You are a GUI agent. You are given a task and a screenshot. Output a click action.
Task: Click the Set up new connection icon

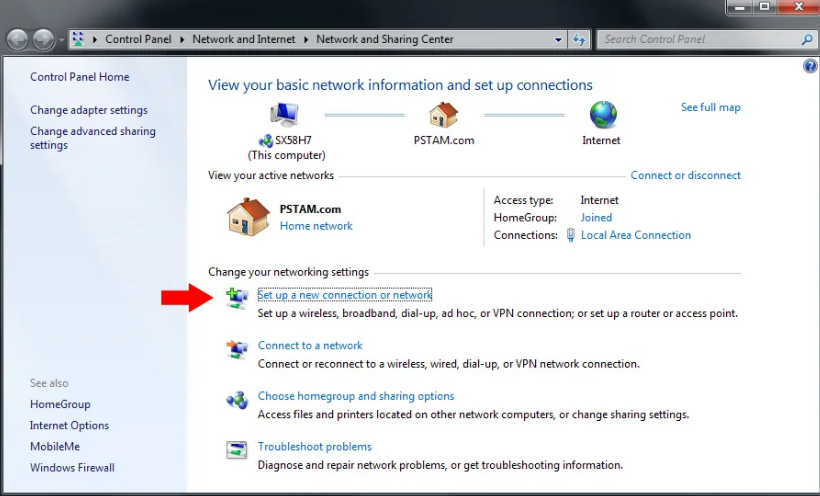(237, 298)
